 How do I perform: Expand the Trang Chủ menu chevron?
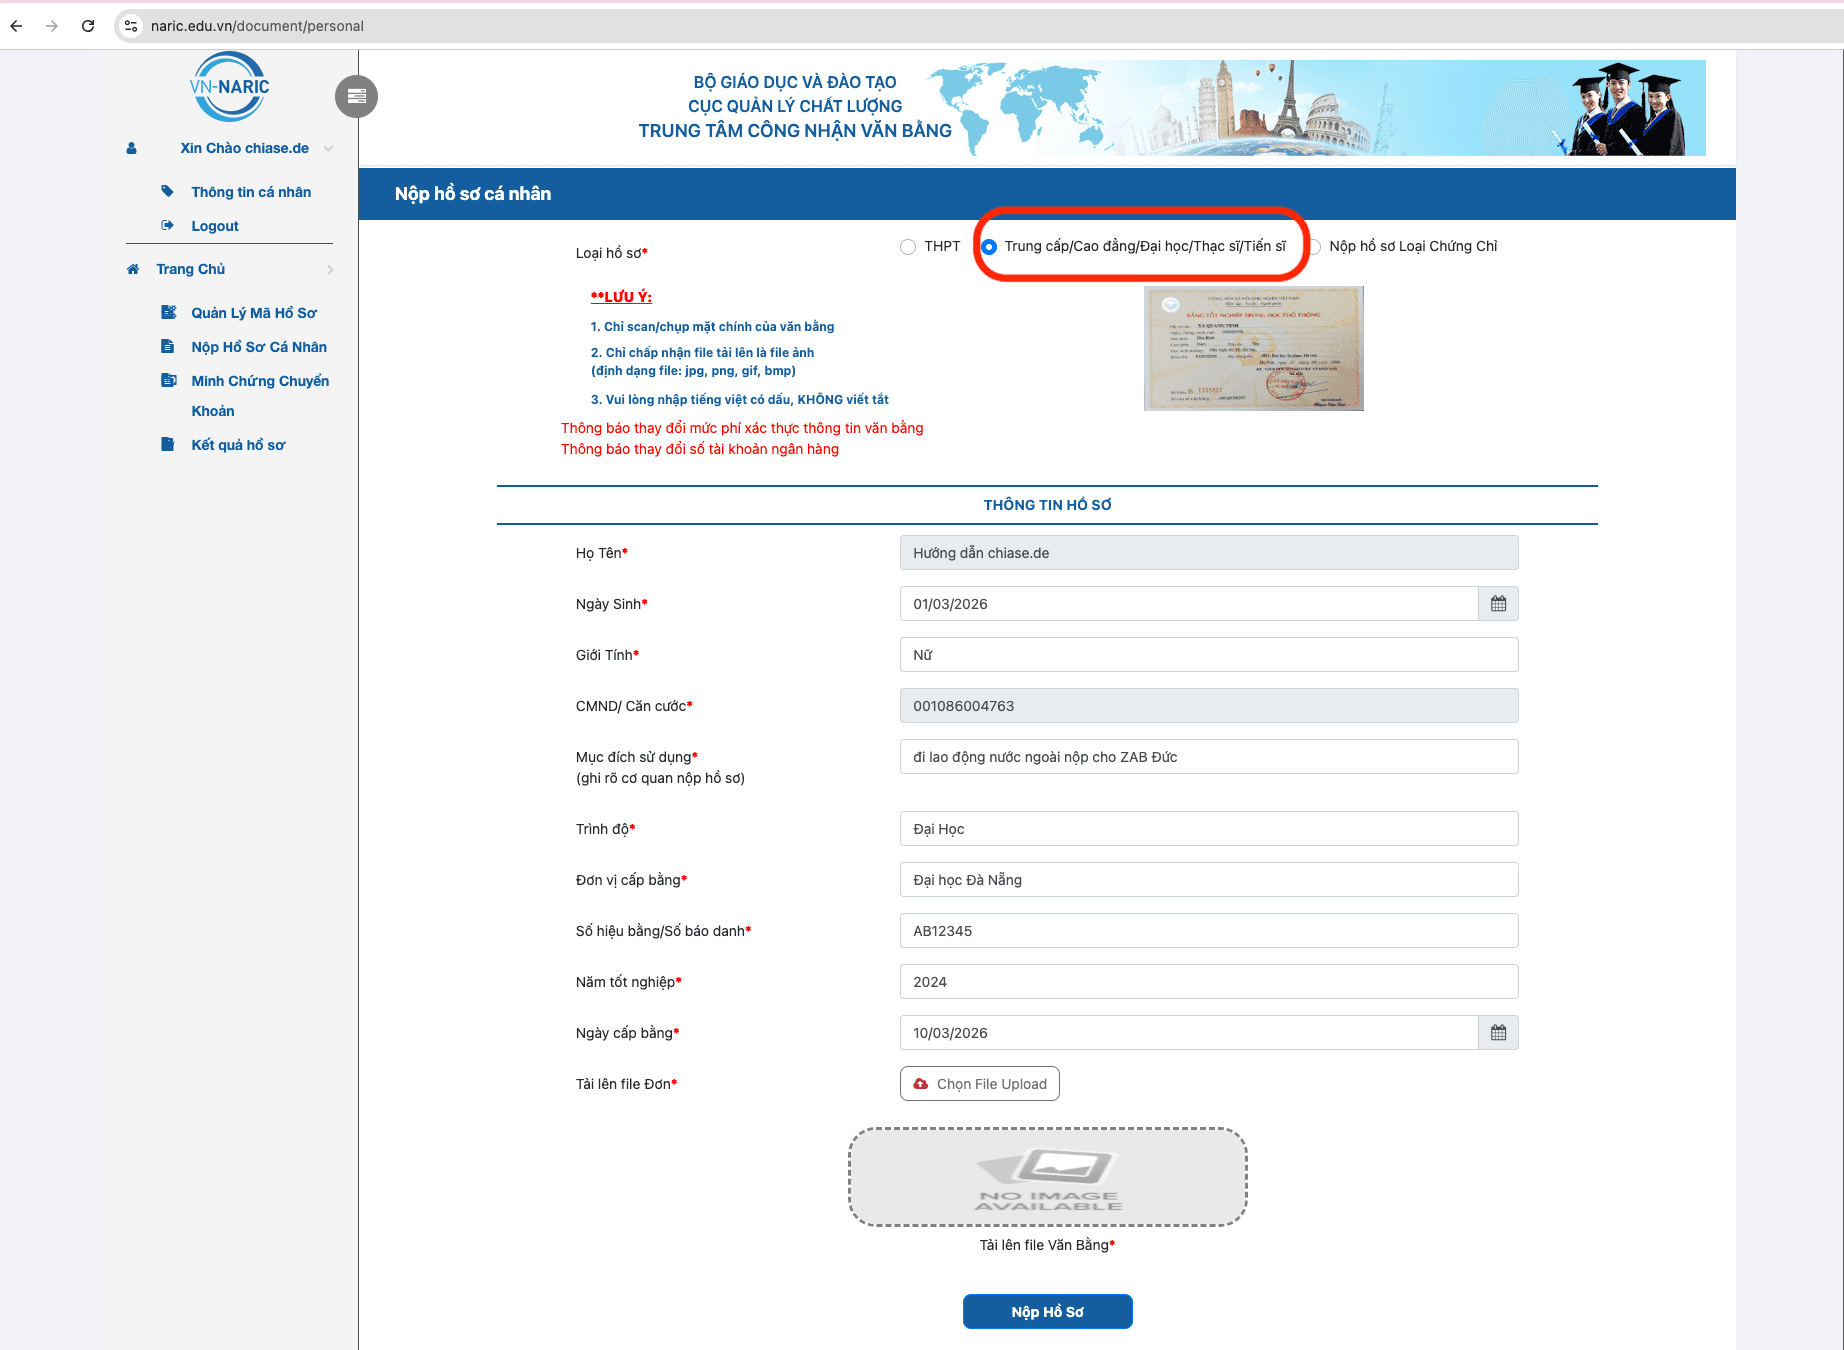coord(330,268)
